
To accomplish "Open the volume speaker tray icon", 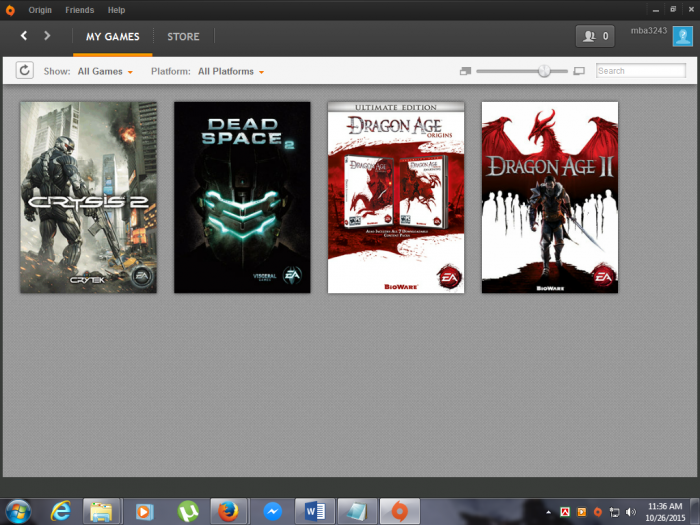I will point(630,512).
